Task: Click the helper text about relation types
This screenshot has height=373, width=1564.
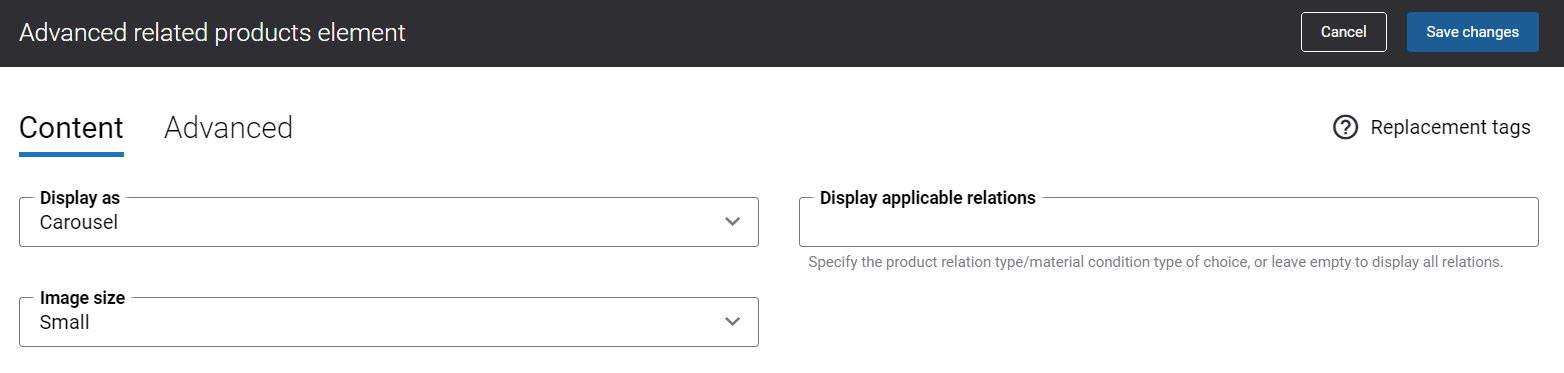Action: pyautogui.click(x=1156, y=263)
